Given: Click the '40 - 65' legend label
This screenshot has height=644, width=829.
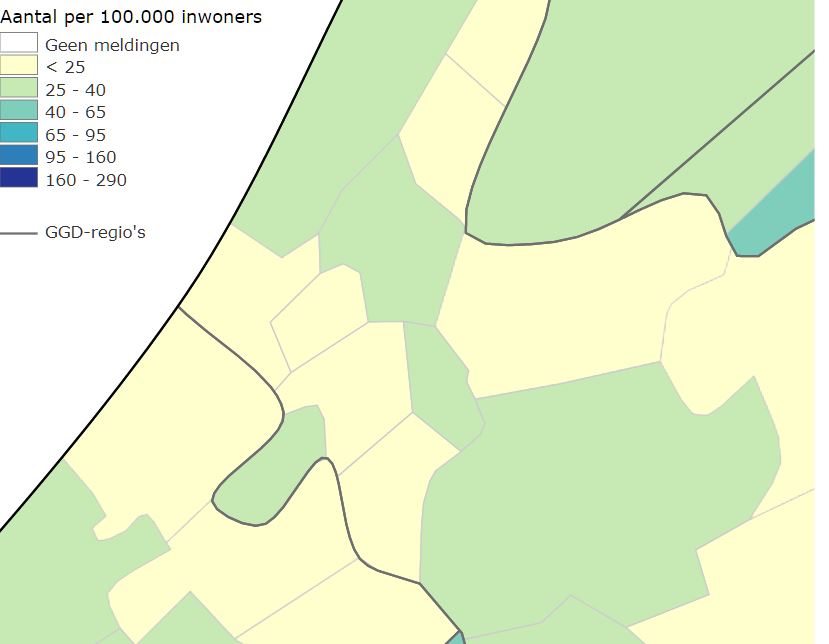Looking at the screenshot, I should click(x=76, y=112).
